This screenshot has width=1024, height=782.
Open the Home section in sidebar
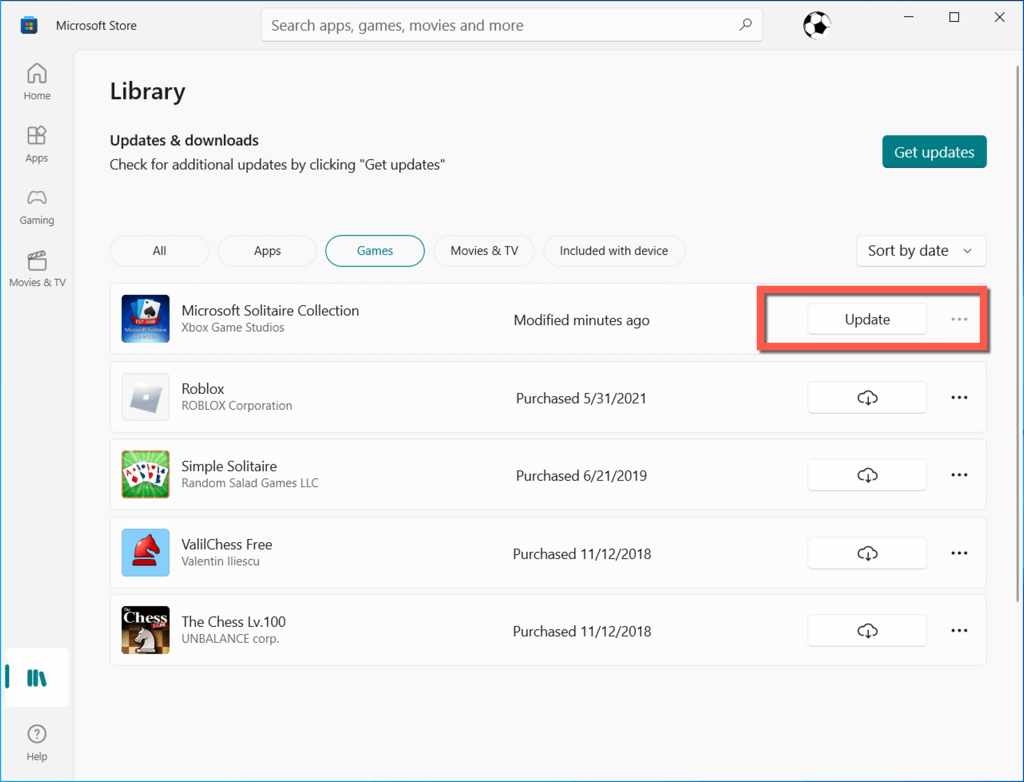point(37,82)
